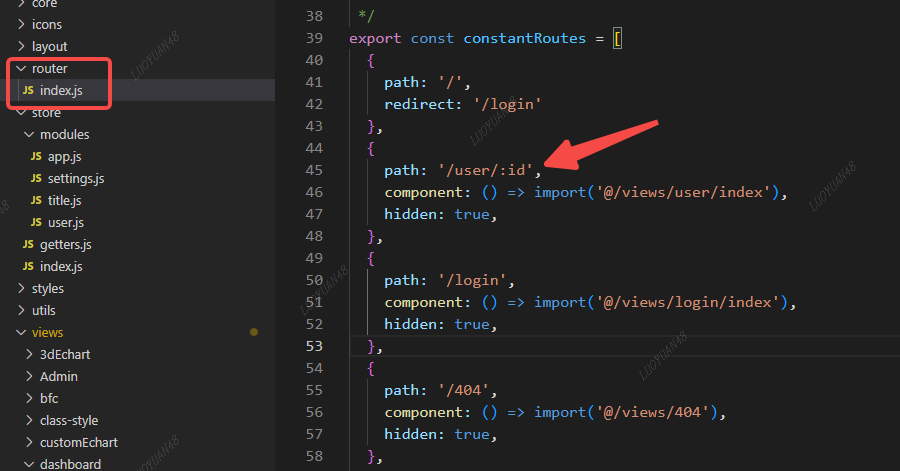Click the constantRoutes identifier
This screenshot has width=900, height=471.
coord(525,38)
